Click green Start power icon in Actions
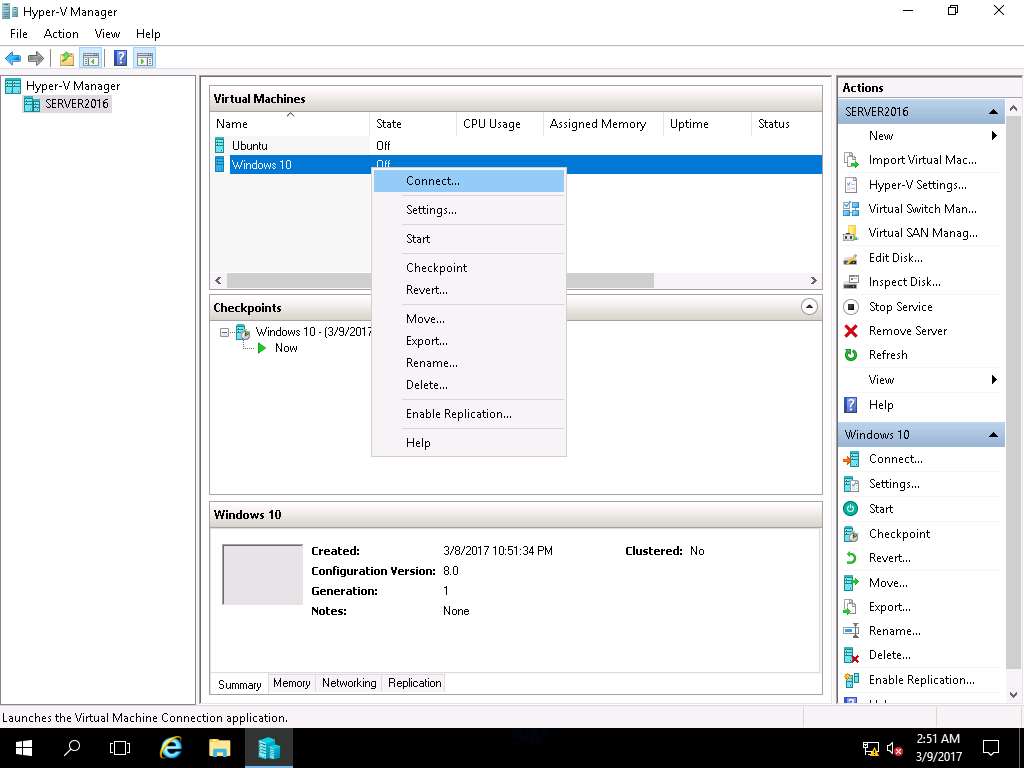This screenshot has width=1024, height=768. [x=851, y=509]
